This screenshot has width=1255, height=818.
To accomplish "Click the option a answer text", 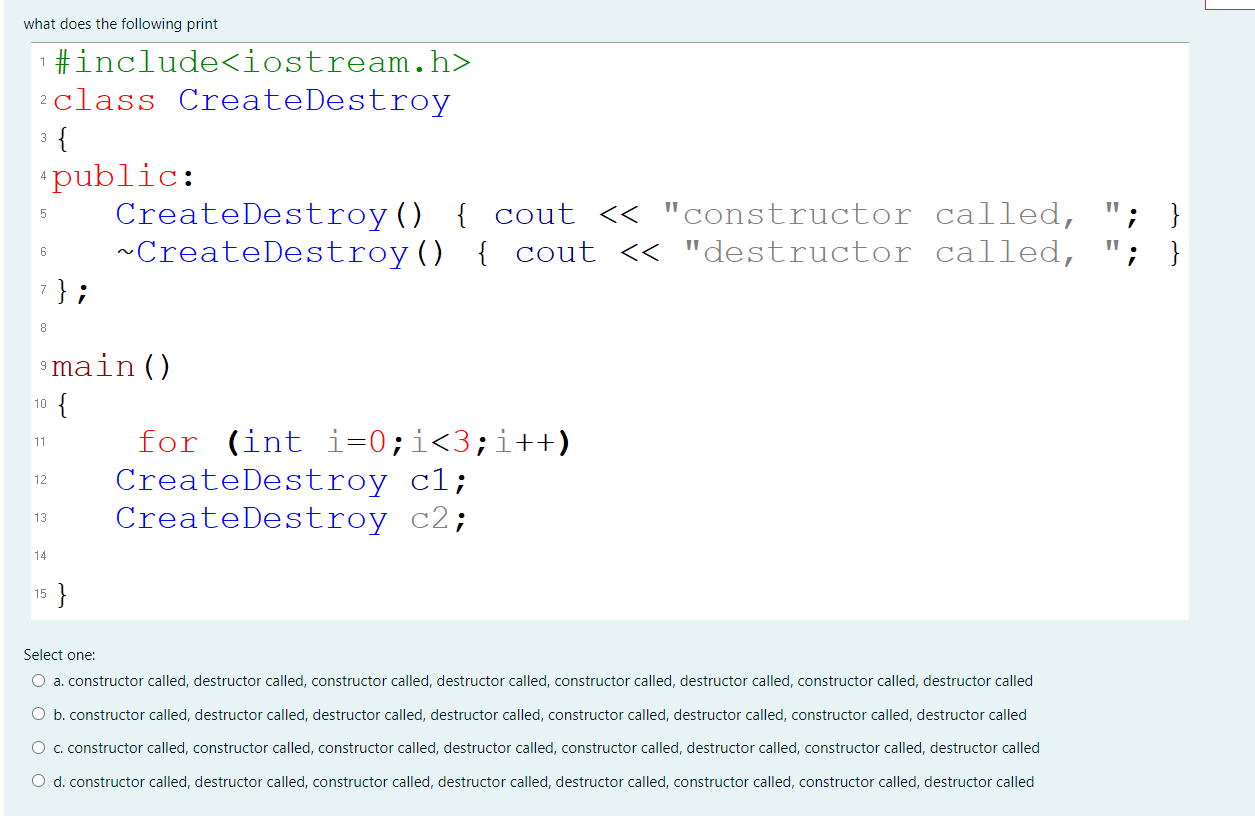I will pyautogui.click(x=542, y=681).
